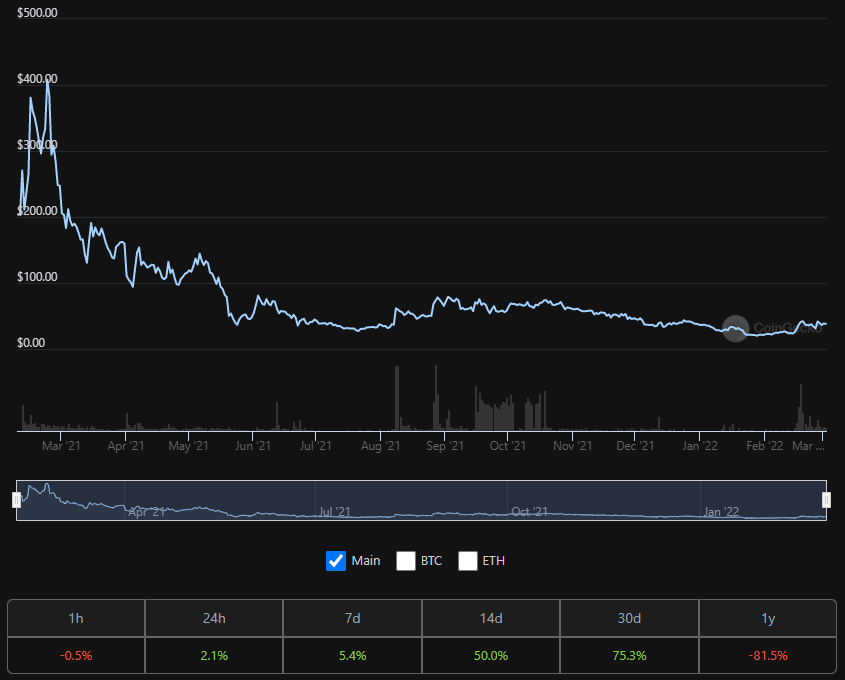Click Jan '22 inside the range navigator
This screenshot has height=680, width=845.
coord(721,512)
